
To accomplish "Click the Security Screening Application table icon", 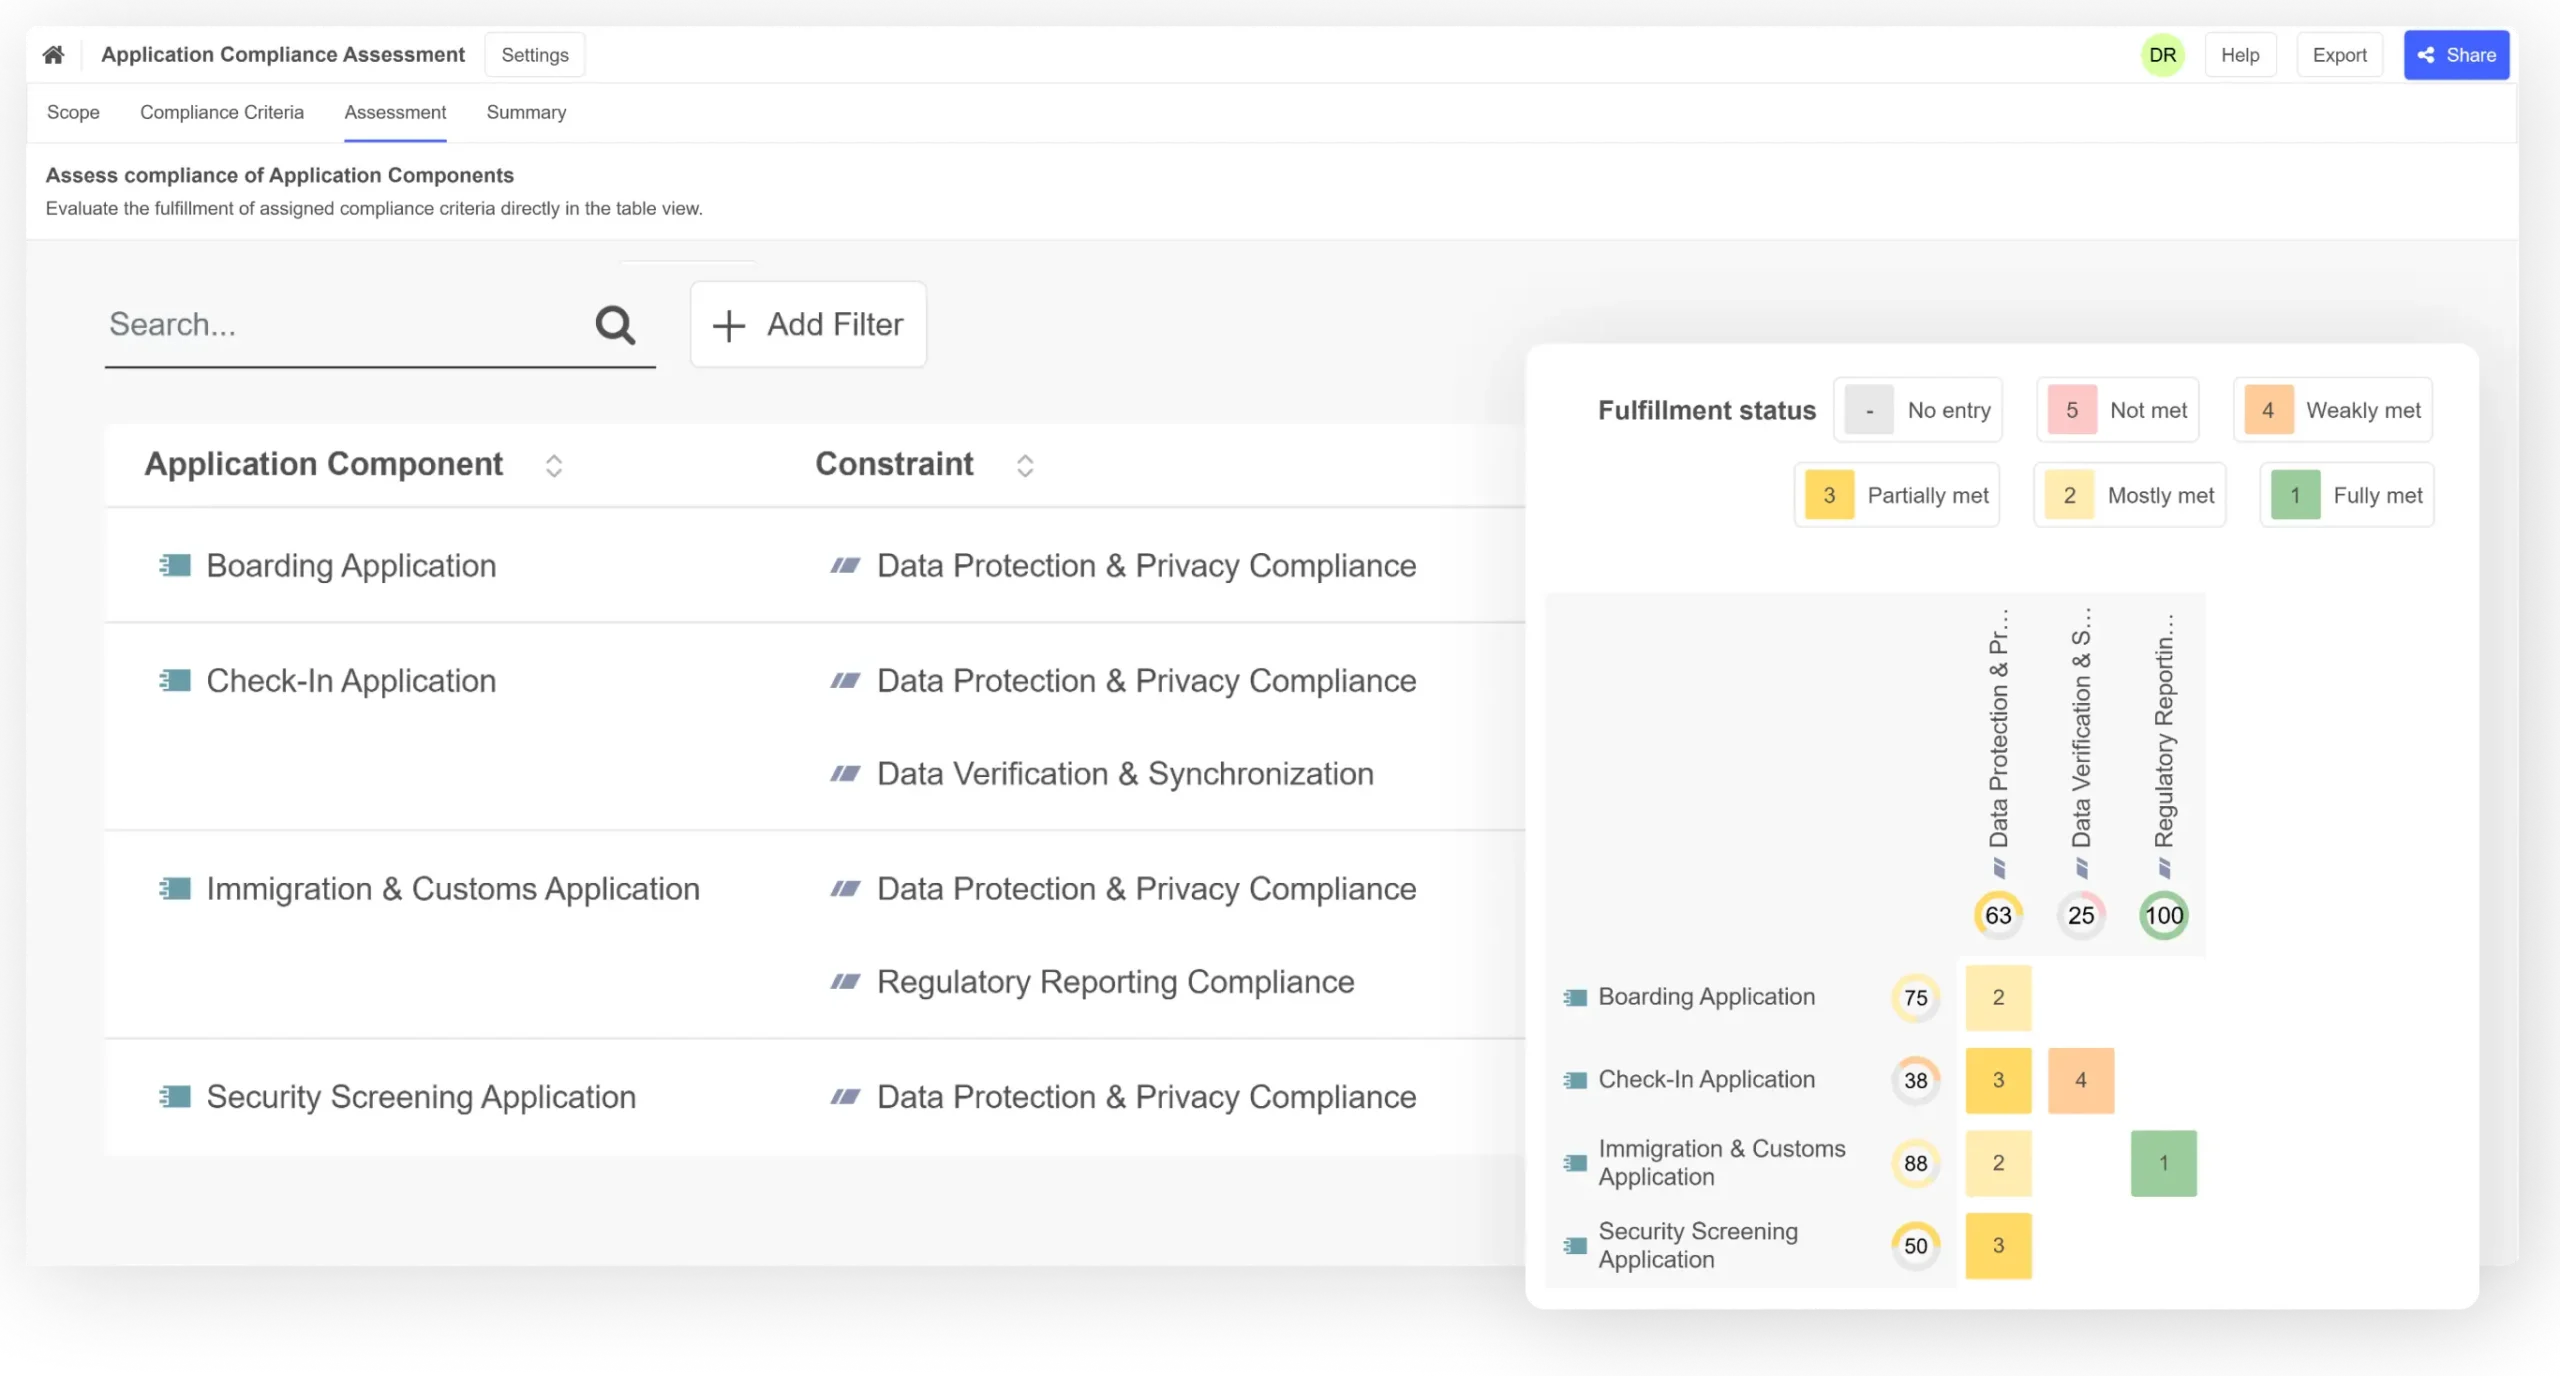I will pos(175,1097).
